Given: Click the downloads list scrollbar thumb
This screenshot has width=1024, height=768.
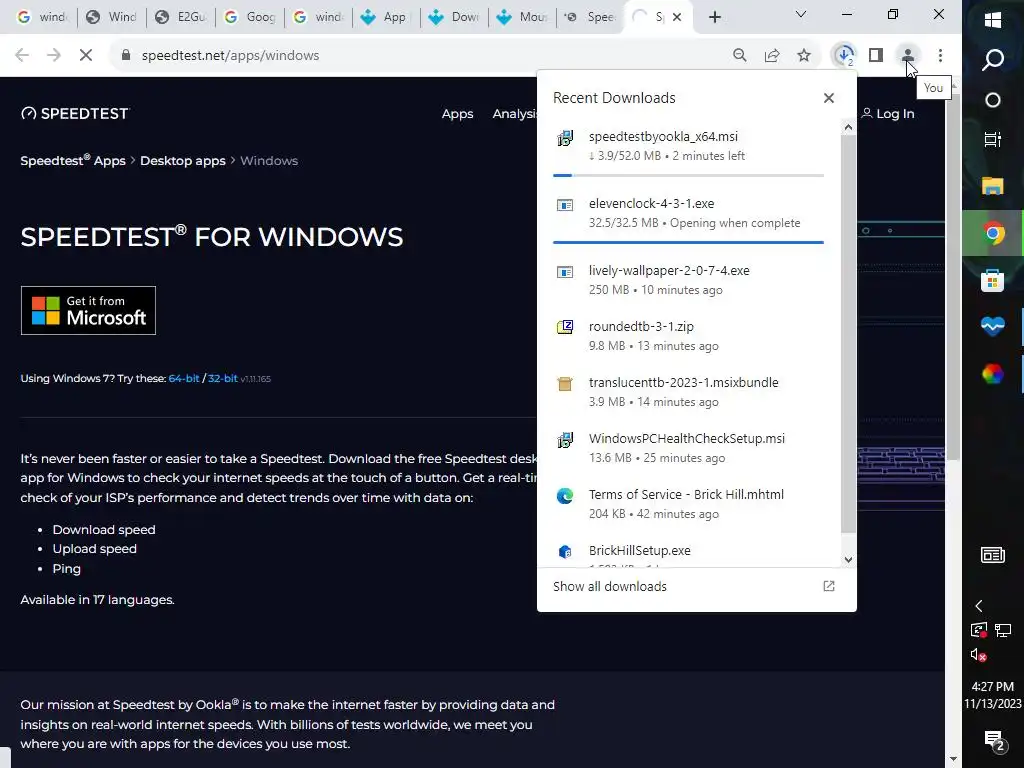Looking at the screenshot, I should [848, 334].
